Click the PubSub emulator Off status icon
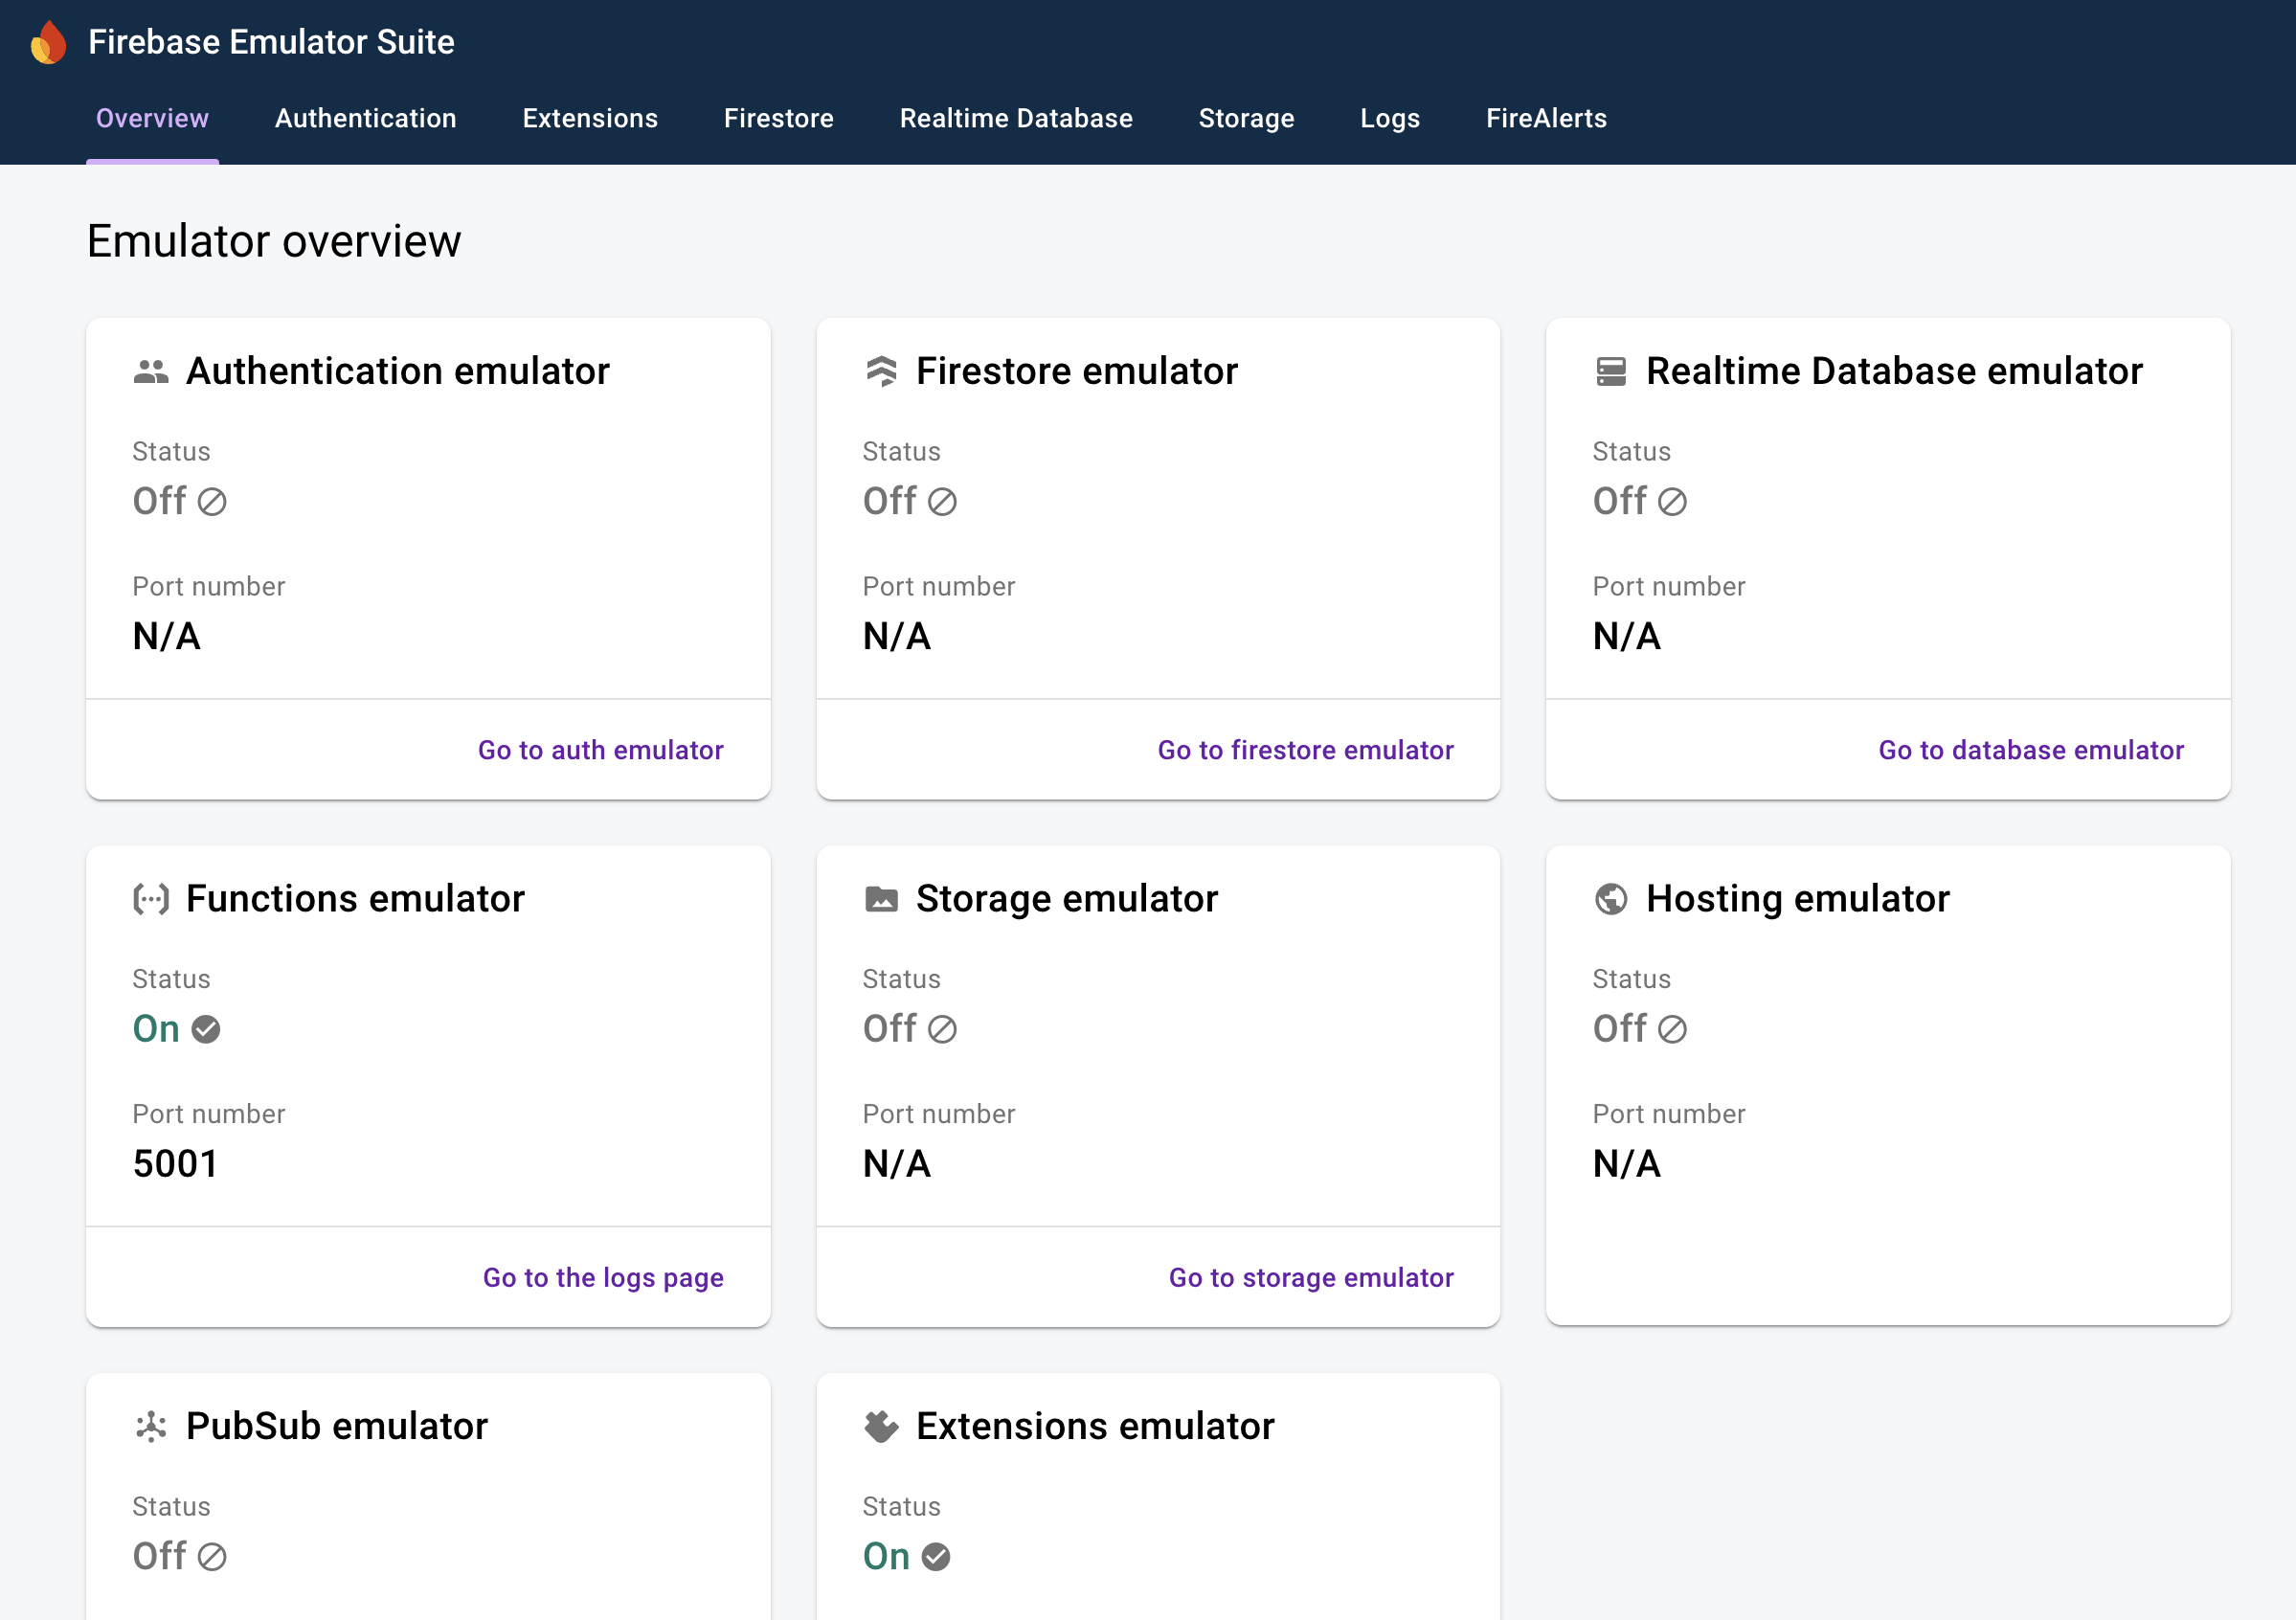Screen dimensions: 2296x1620 pos(212,1557)
